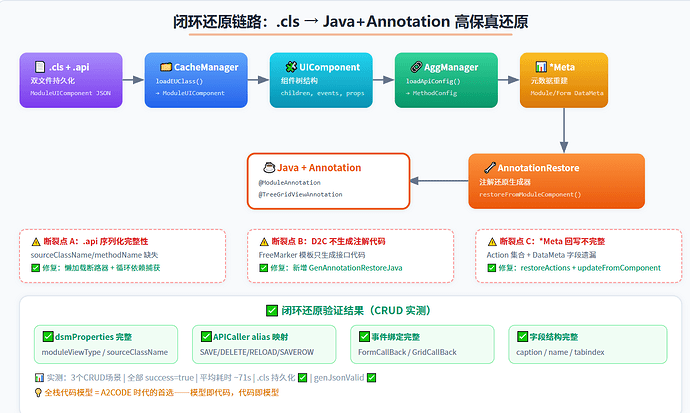Click the text sourceClassName/methodName 缺失
690x413 pixels.
click(94, 255)
